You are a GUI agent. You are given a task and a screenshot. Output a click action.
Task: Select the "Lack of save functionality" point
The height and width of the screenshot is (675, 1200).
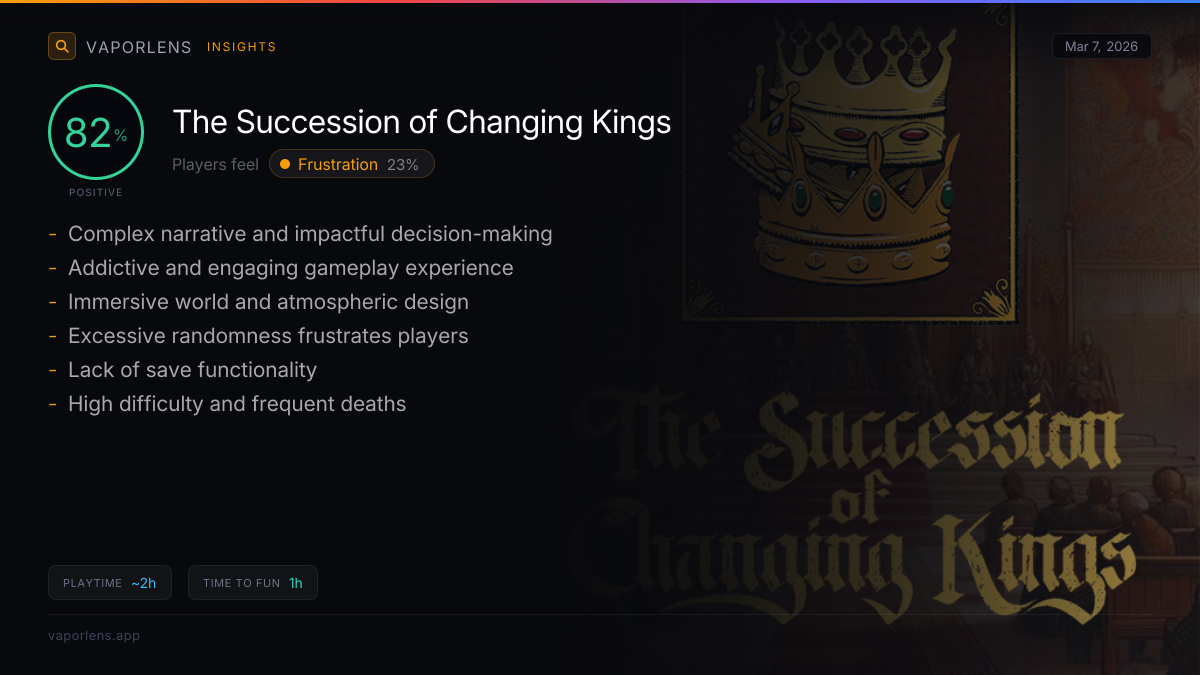pos(192,370)
